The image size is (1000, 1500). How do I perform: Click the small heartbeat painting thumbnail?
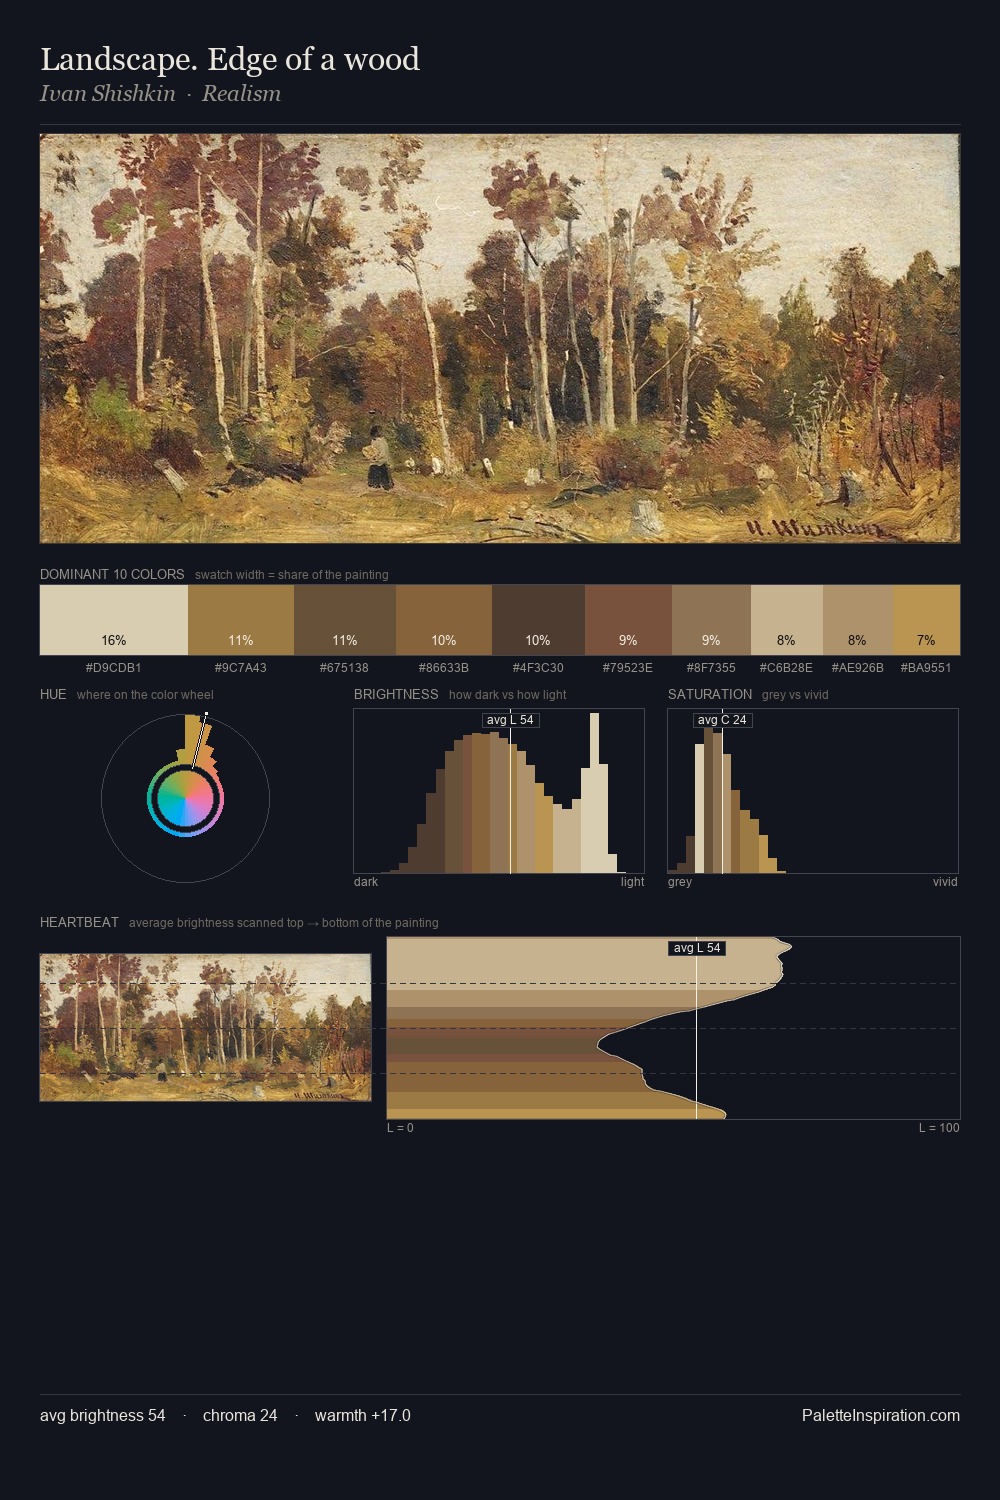coord(205,1027)
